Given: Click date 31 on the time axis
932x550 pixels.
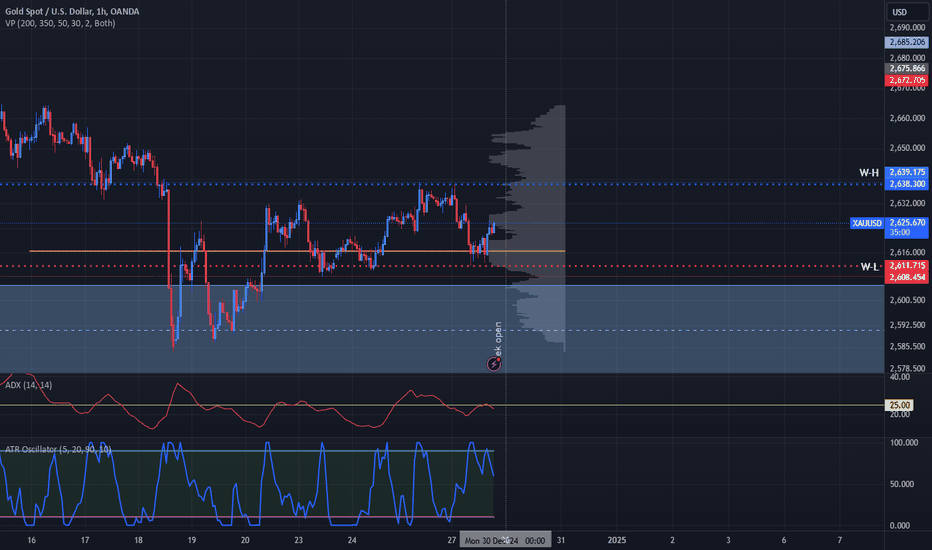Looking at the screenshot, I should 561,540.
